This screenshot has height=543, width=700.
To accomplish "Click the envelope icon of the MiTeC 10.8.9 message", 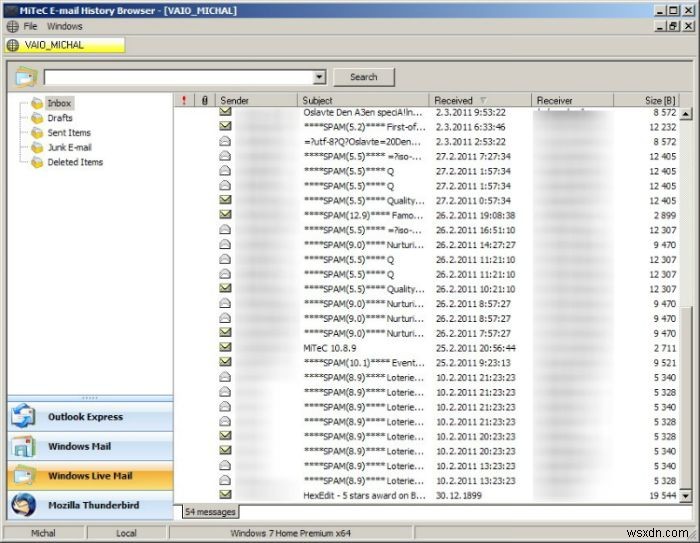I will pyautogui.click(x=225, y=347).
